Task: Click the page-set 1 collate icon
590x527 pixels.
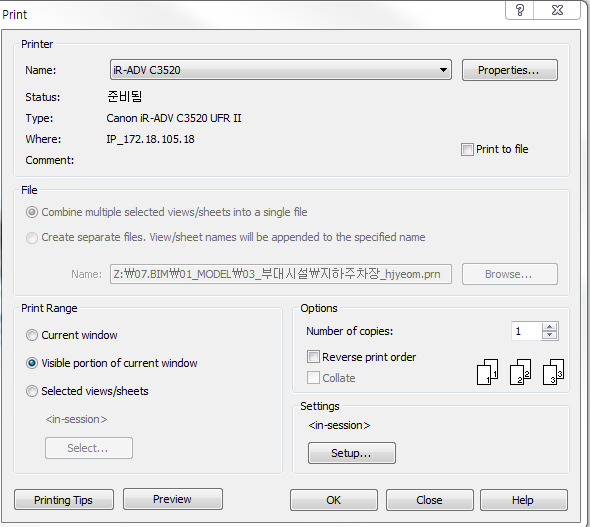Action: point(487,372)
